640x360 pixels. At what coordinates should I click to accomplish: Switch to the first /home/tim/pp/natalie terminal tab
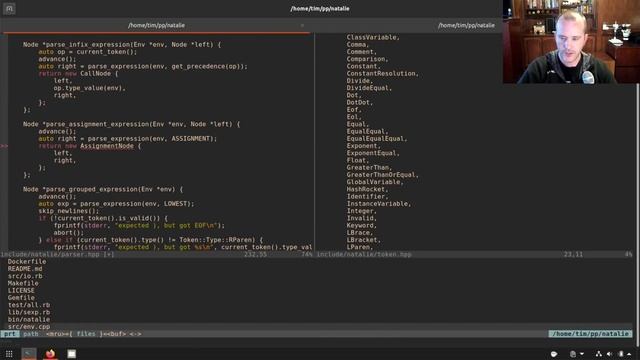coord(156,25)
